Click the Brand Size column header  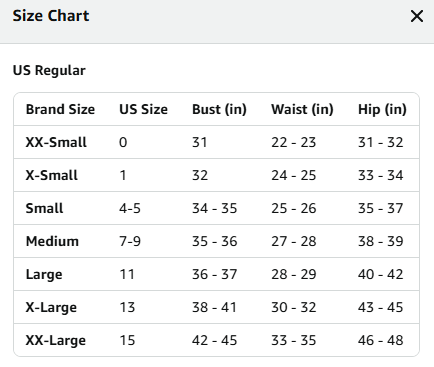[x=60, y=109]
